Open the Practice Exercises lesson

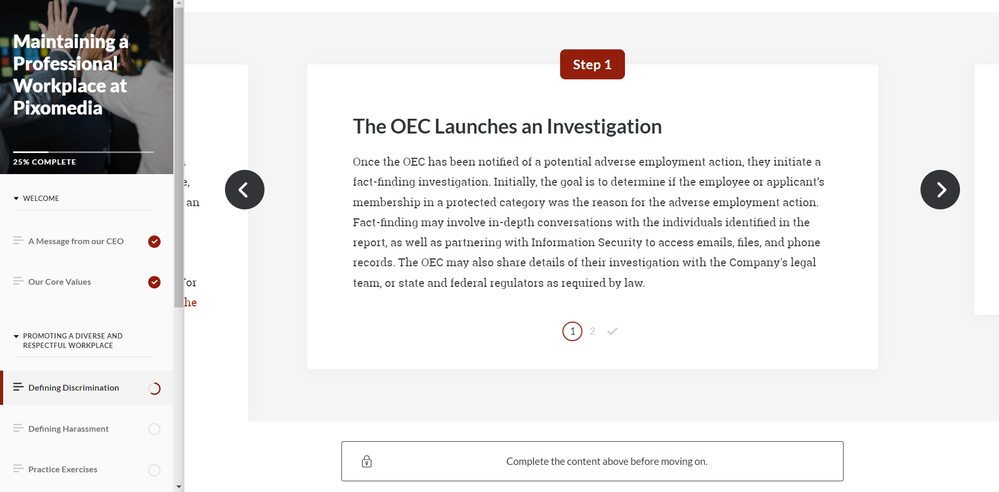(x=63, y=469)
